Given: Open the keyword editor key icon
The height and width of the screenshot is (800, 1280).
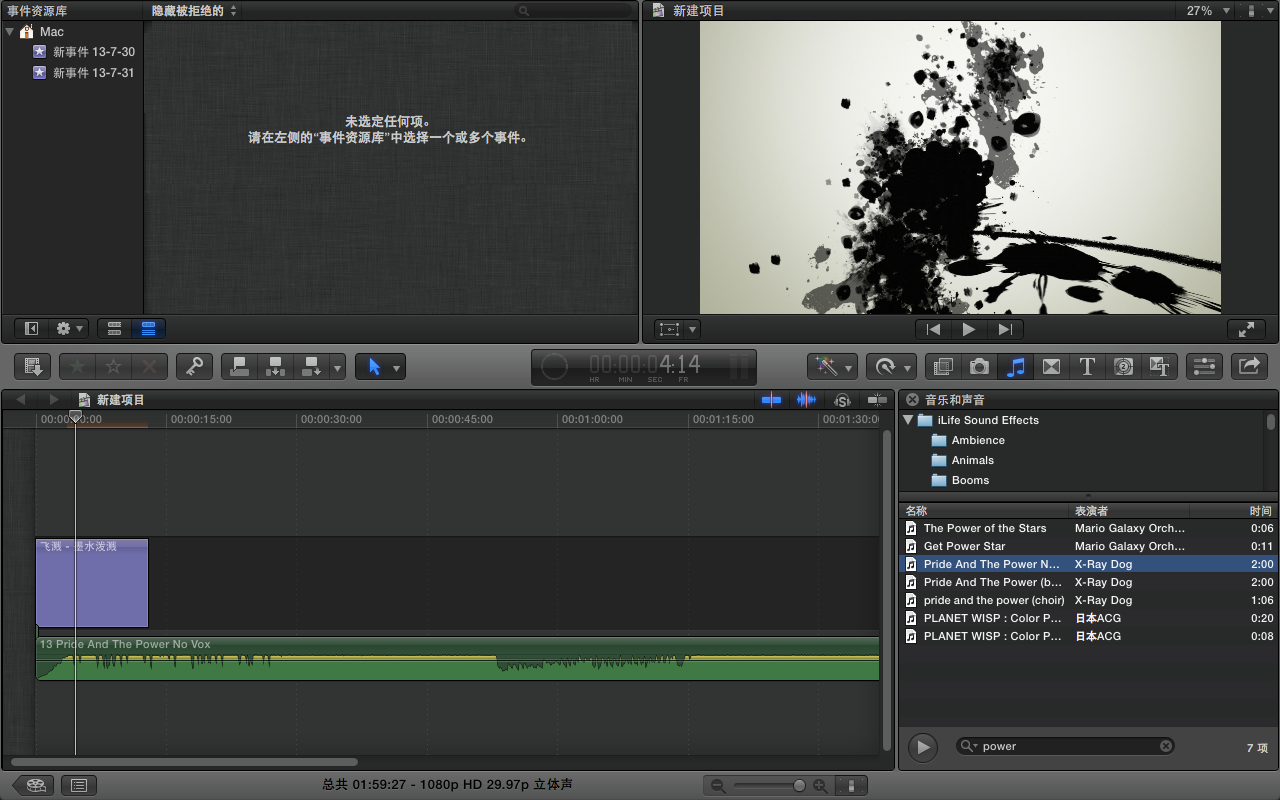Looking at the screenshot, I should point(194,367).
